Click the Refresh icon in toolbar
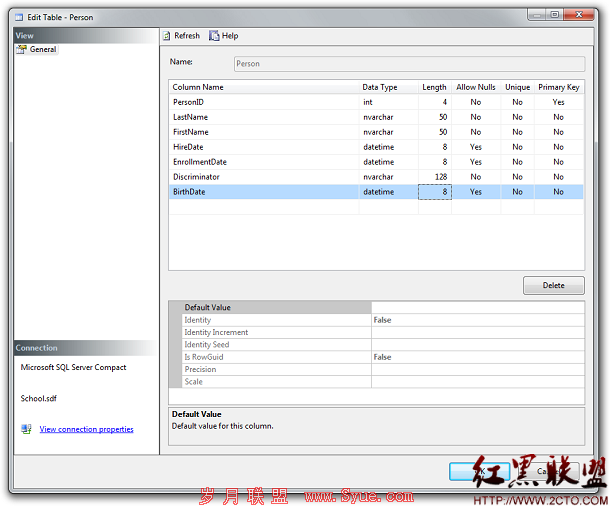The image size is (610, 506). pos(167,36)
